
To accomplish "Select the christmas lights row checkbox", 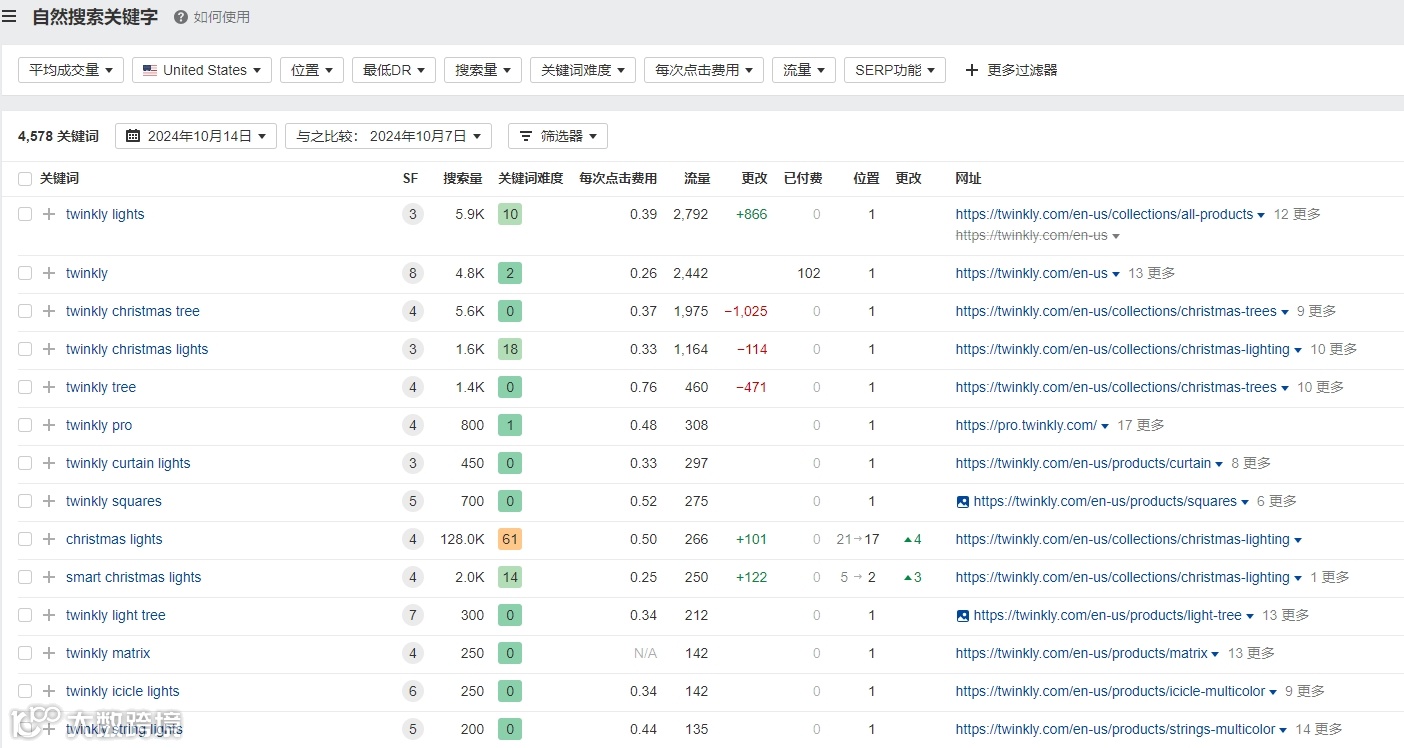I will pyautogui.click(x=25, y=539).
